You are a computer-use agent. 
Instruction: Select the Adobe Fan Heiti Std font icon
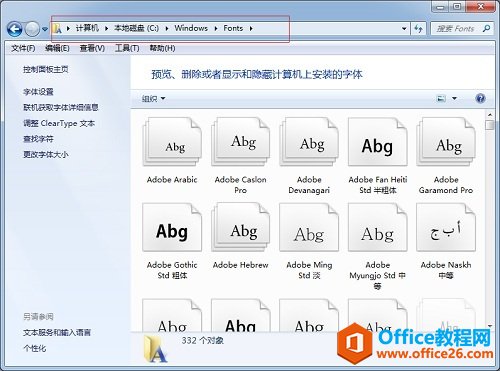(x=378, y=142)
